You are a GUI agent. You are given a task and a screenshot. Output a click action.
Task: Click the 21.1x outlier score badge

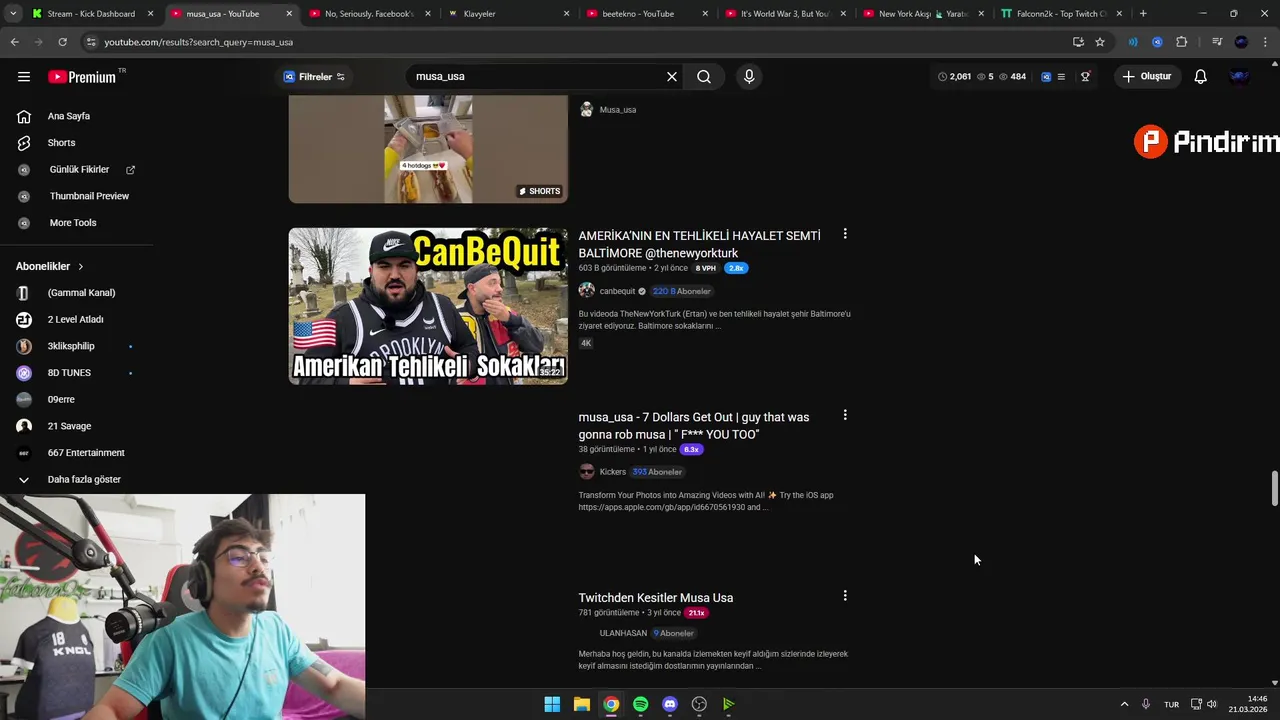coord(696,612)
